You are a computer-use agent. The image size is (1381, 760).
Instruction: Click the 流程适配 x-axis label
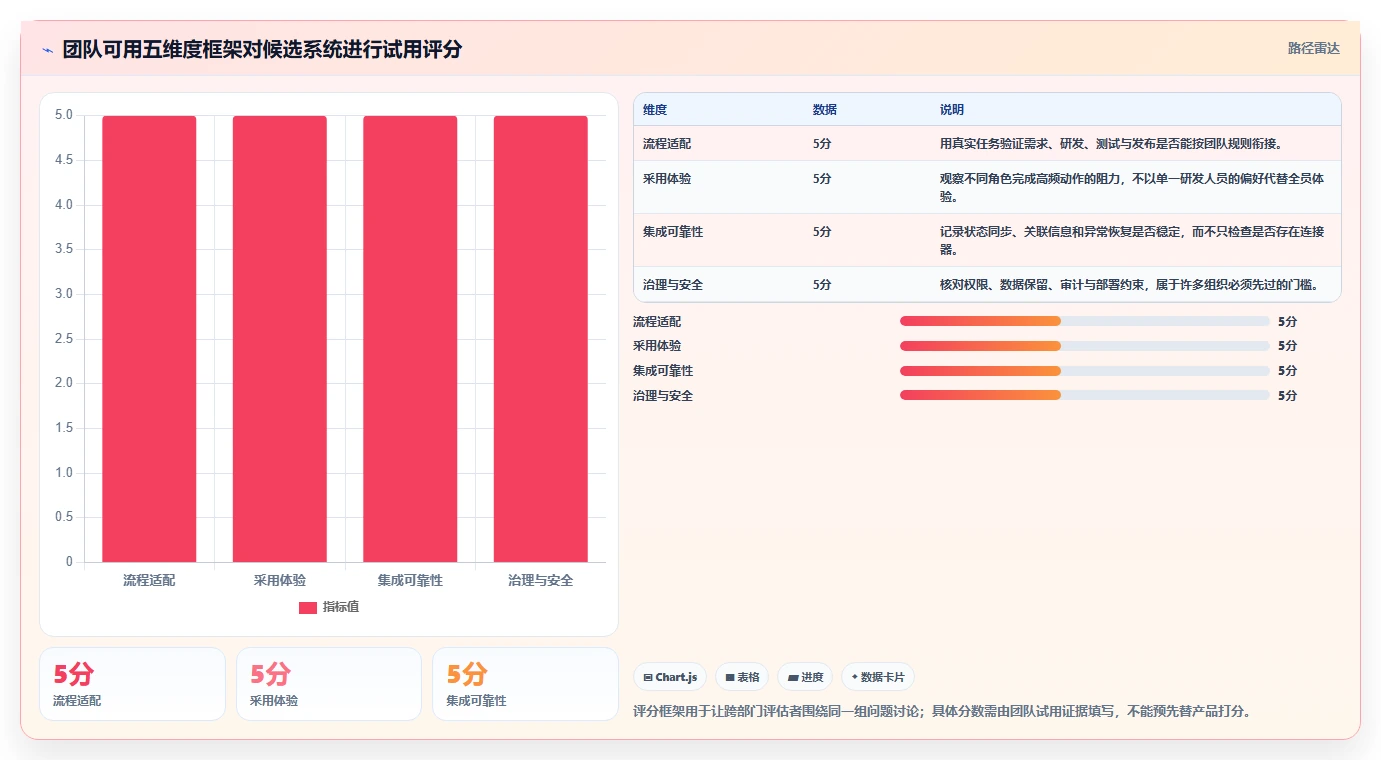pyautogui.click(x=149, y=580)
